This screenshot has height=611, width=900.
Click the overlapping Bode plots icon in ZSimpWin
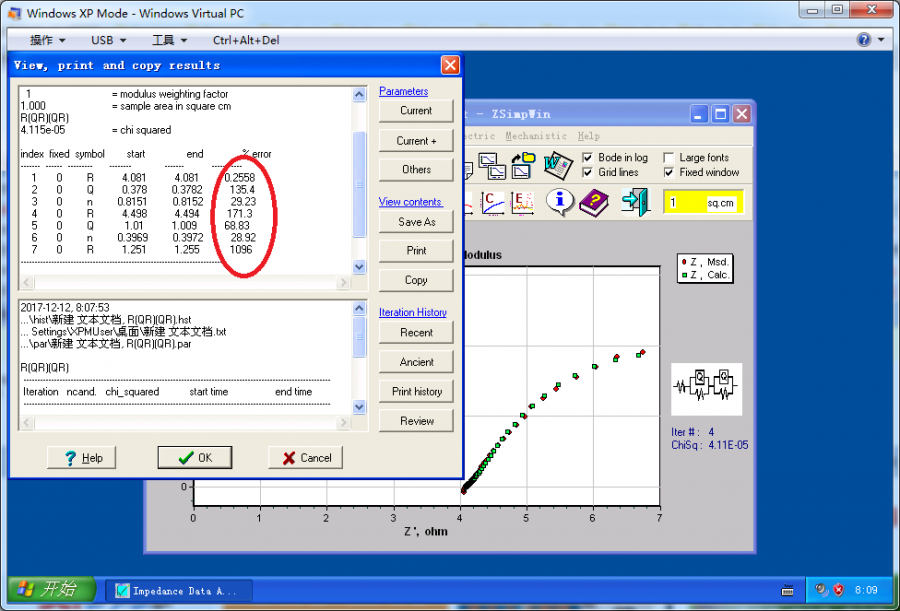click(x=492, y=166)
